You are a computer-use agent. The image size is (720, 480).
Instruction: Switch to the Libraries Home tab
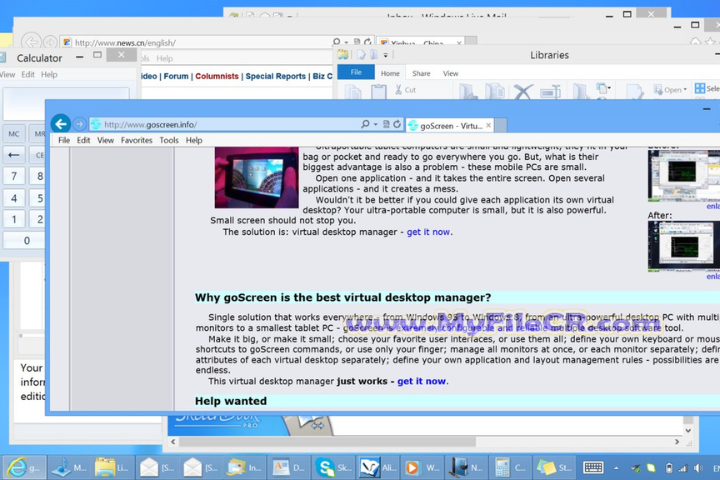pyautogui.click(x=390, y=73)
